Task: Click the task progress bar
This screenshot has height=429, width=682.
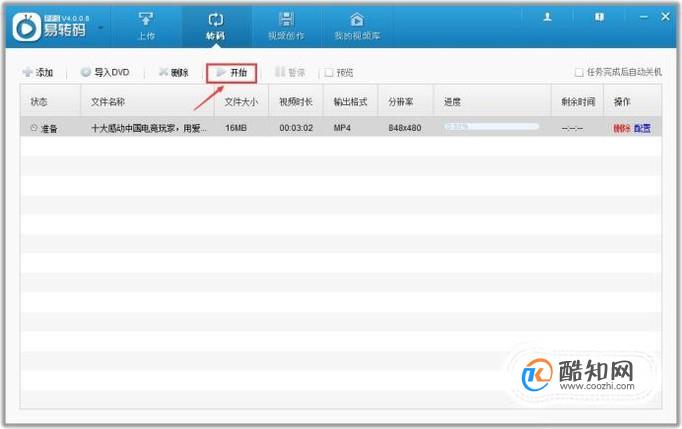Action: coord(491,127)
